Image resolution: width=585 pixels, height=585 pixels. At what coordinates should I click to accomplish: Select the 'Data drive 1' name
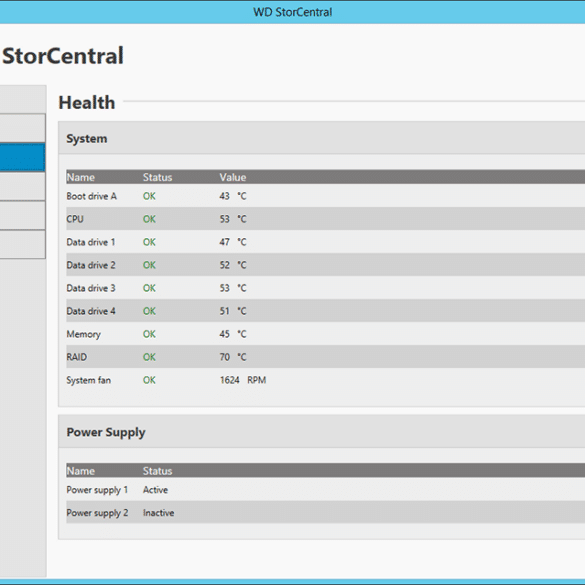pyautogui.click(x=91, y=242)
